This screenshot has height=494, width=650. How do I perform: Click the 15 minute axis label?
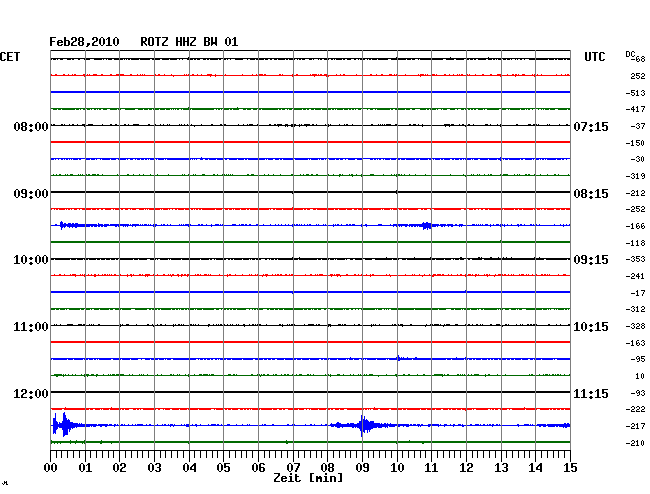(570, 468)
